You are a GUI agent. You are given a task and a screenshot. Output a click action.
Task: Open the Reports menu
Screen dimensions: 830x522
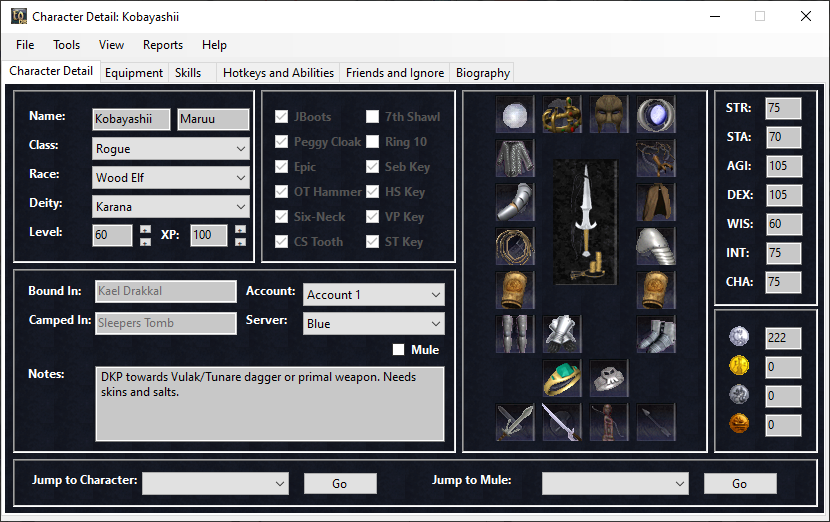tap(163, 45)
